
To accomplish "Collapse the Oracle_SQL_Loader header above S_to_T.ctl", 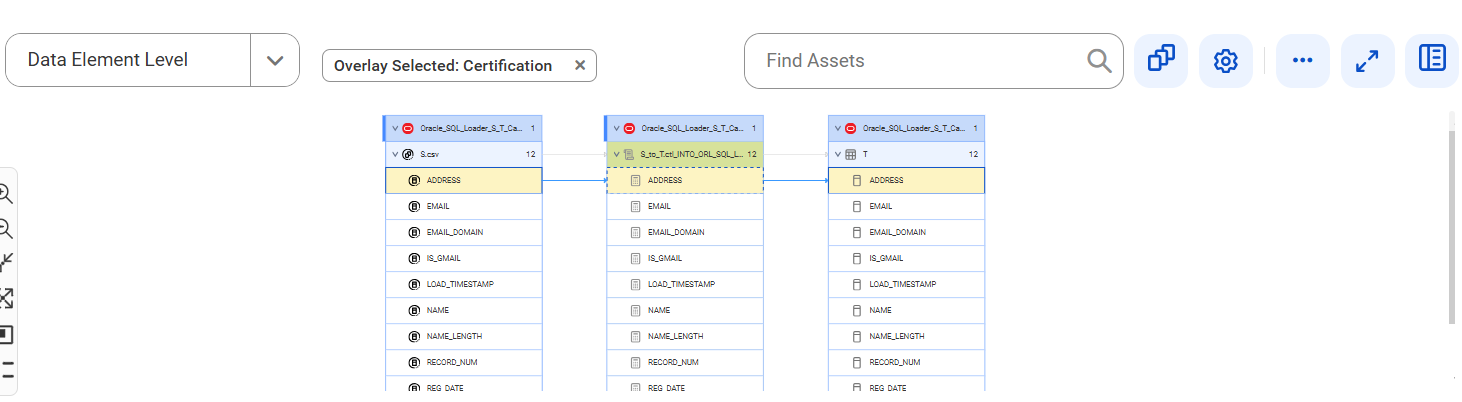I will (x=616, y=128).
